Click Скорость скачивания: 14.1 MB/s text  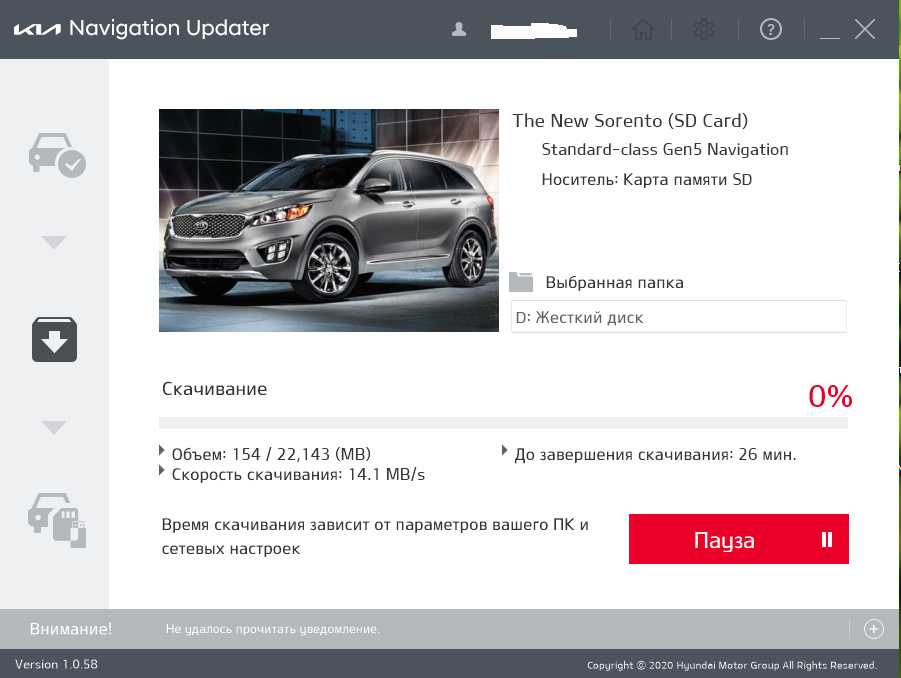pyautogui.click(x=298, y=475)
